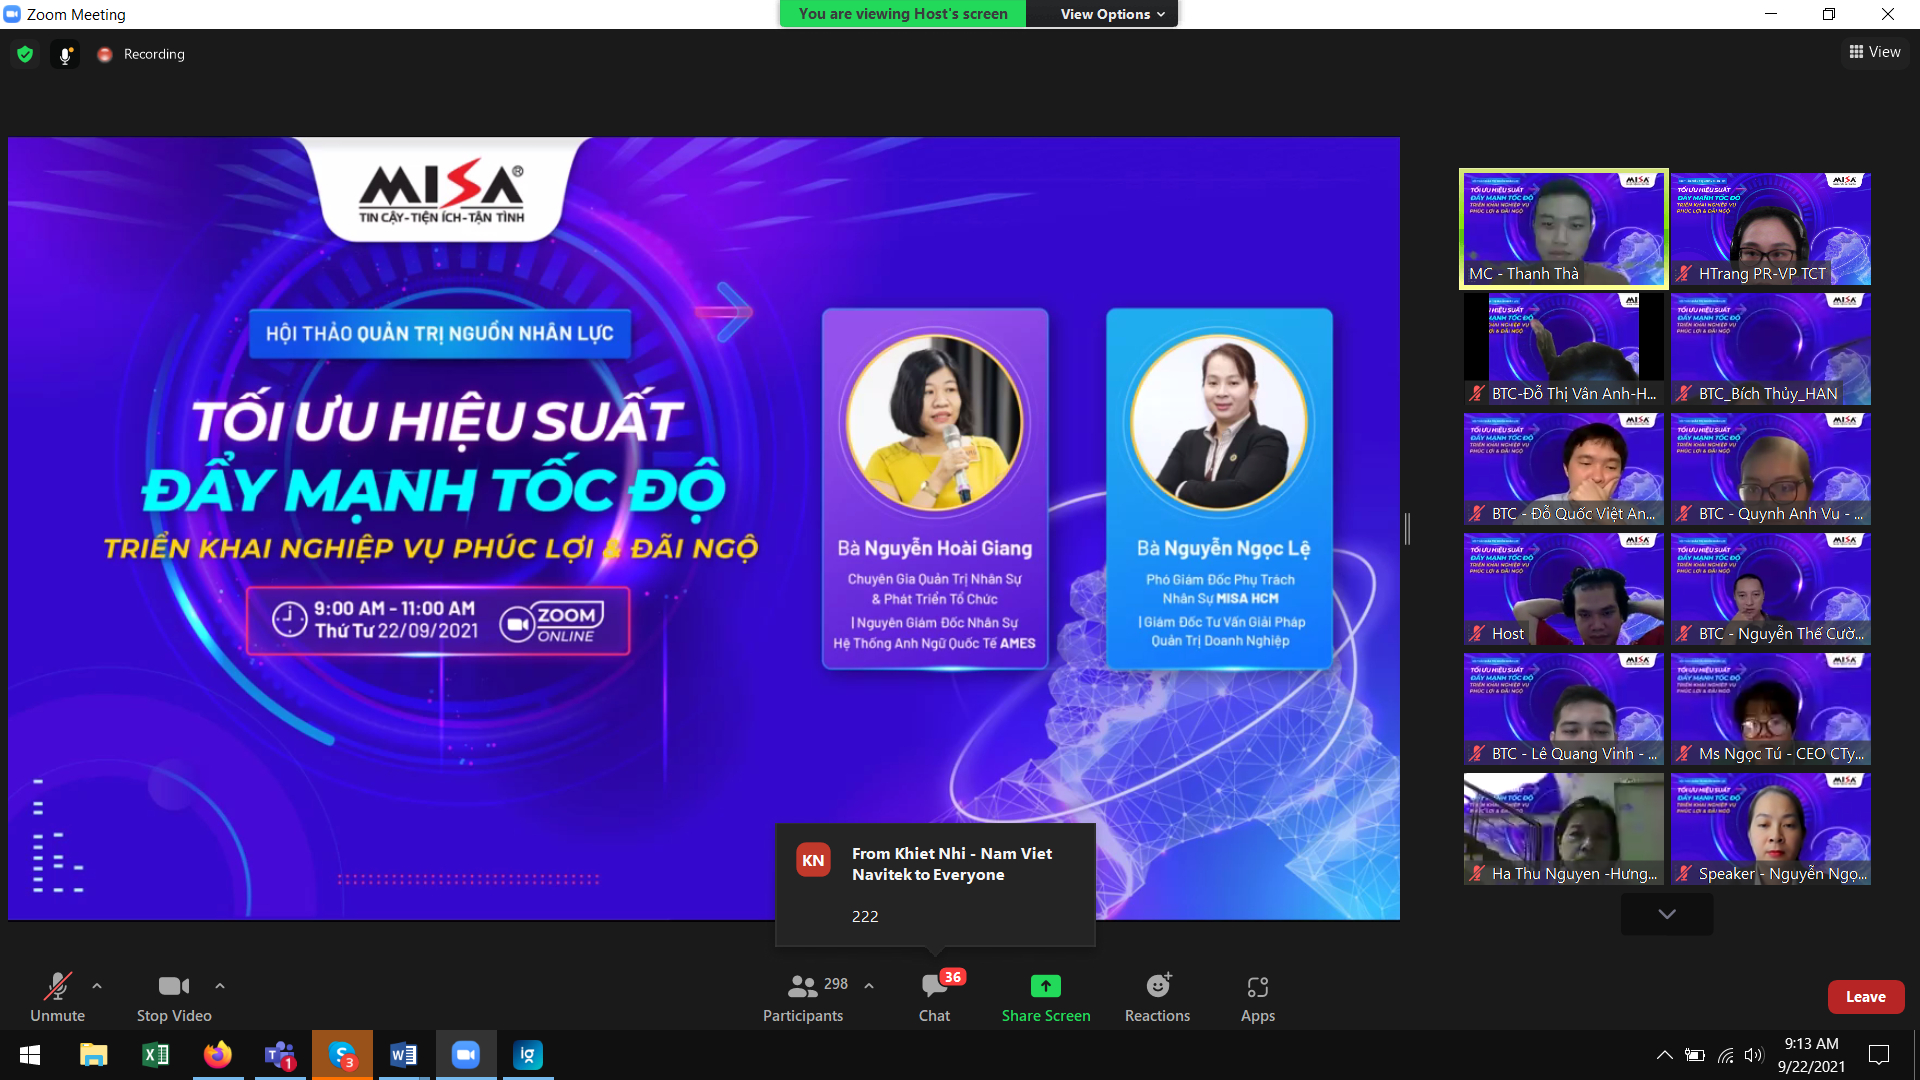This screenshot has width=1920, height=1080.
Task: Open the Reactions menu
Action: pyautogui.click(x=1157, y=997)
